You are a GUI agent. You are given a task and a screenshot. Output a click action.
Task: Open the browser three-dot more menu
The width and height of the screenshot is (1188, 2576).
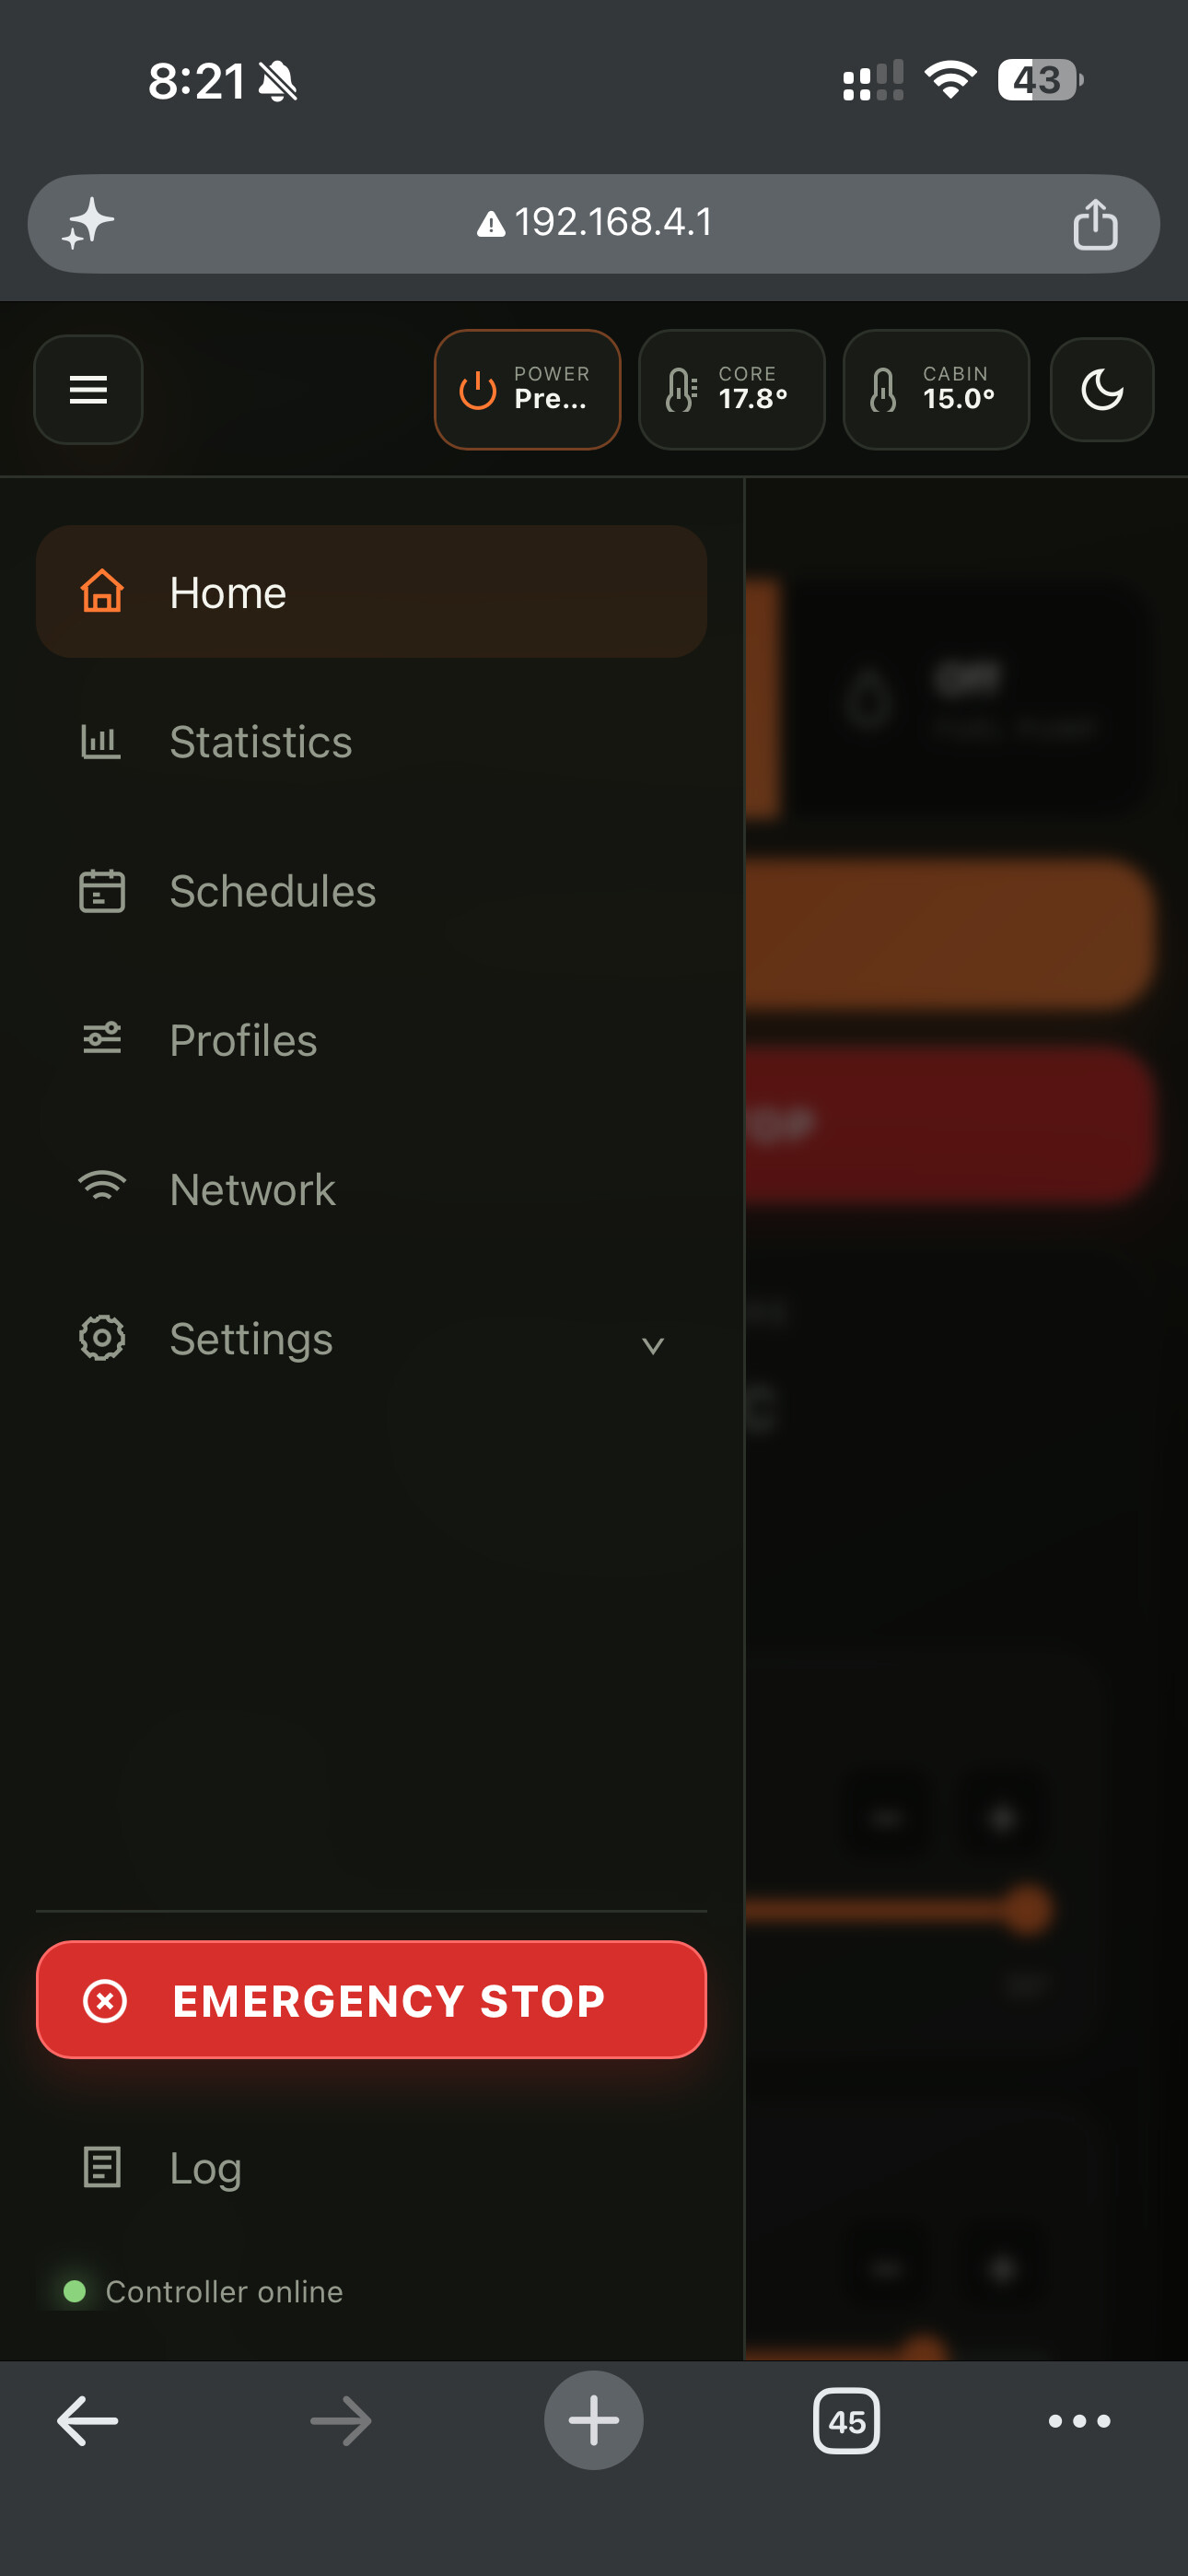(1079, 2421)
